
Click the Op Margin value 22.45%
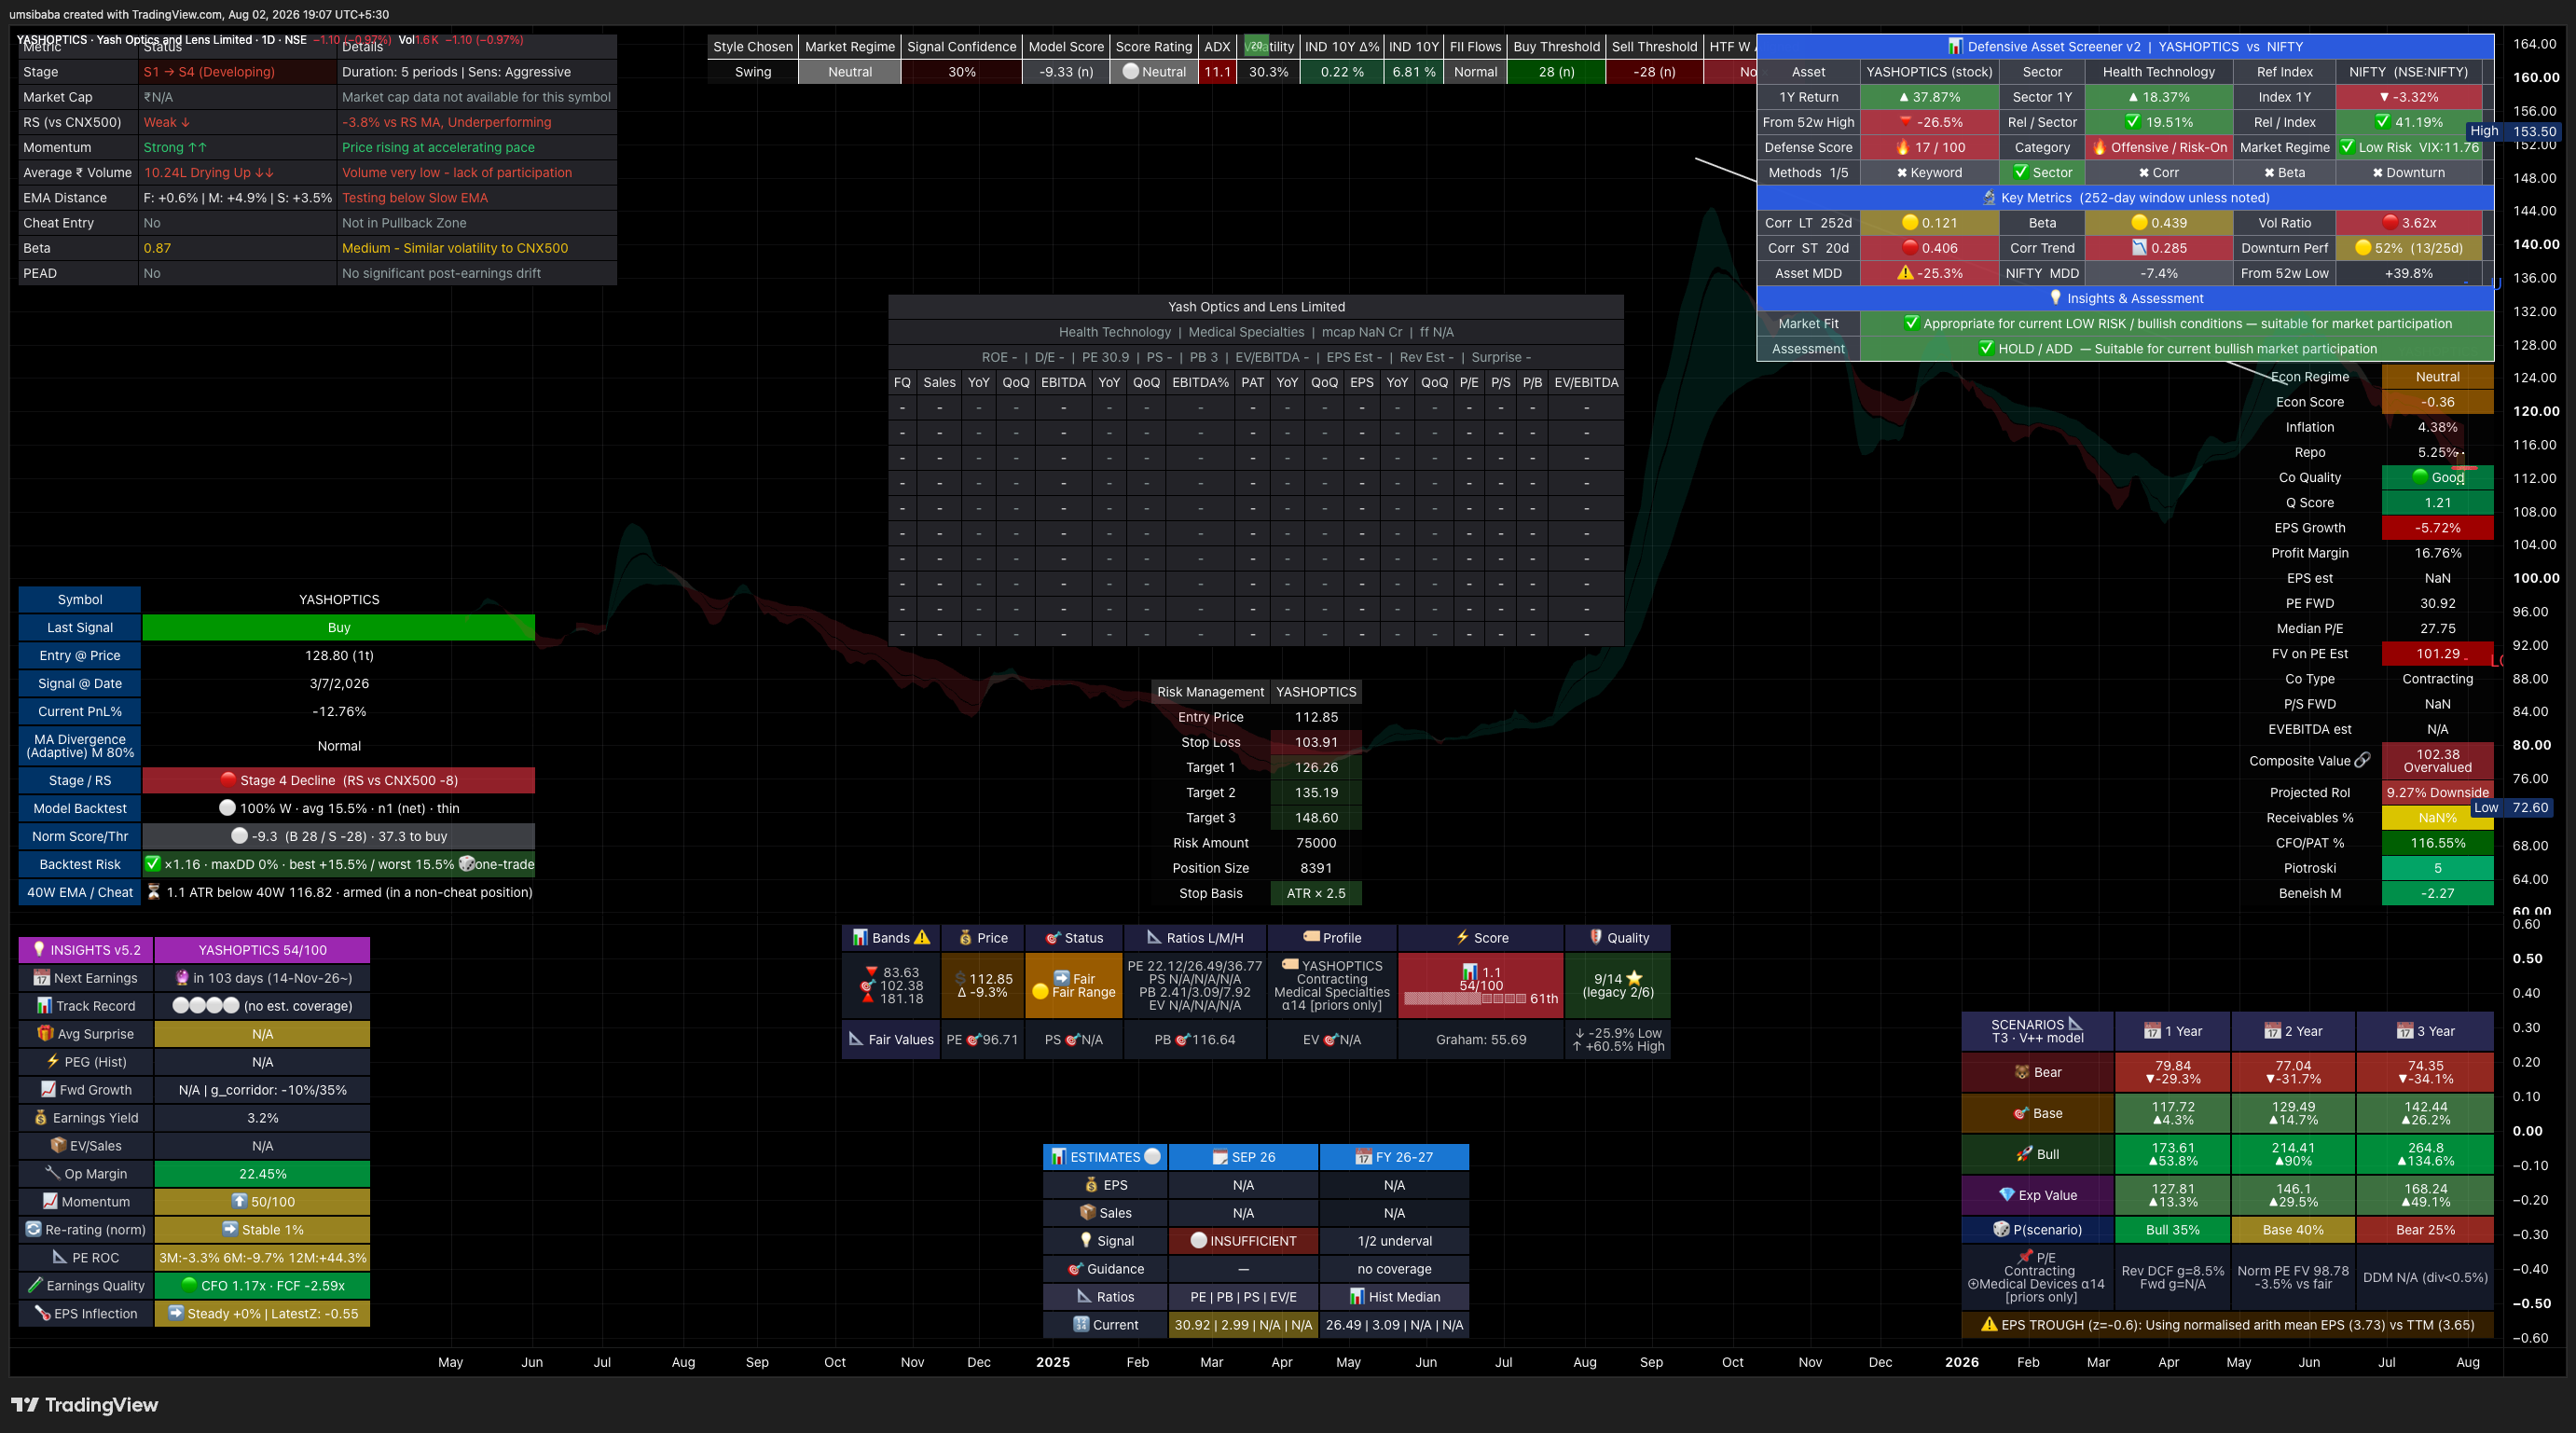(x=263, y=1174)
